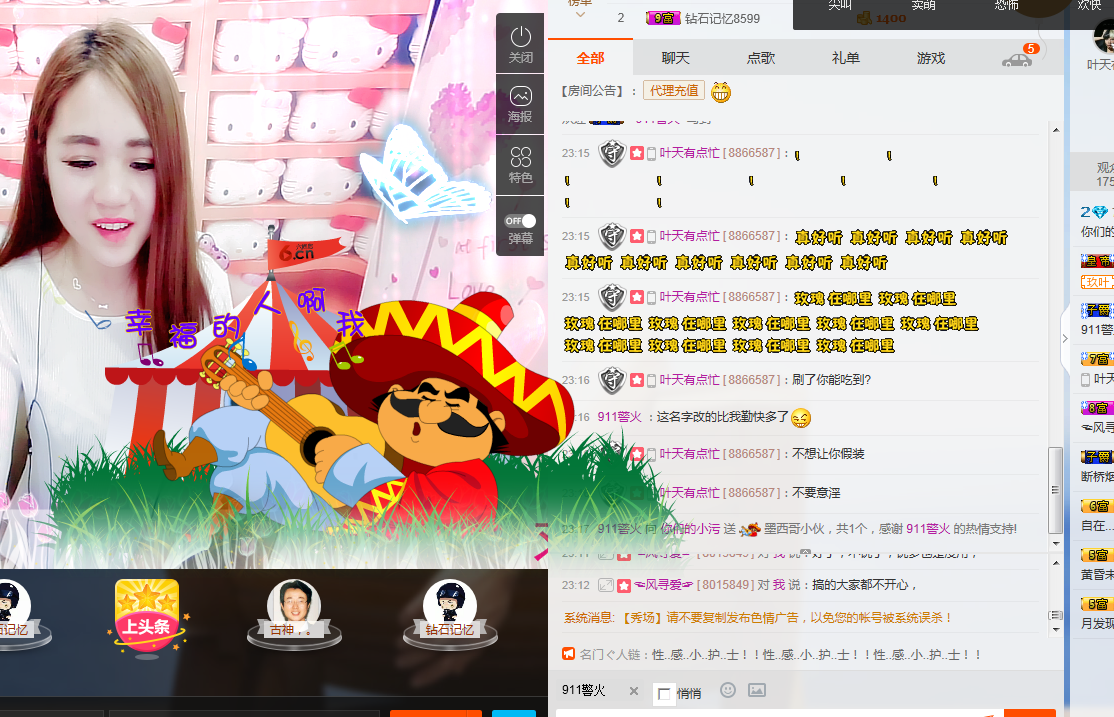The image size is (1114, 717).
Task: Click the expand icon in the 23:12 private message
Action: (x=605, y=586)
